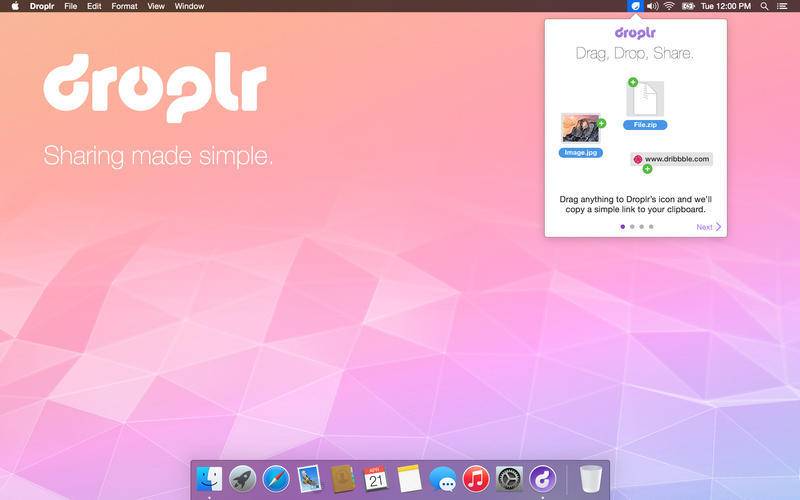This screenshot has width=800, height=500.
Task: Open the Droplr application menu
Action: pyautogui.click(x=42, y=6)
